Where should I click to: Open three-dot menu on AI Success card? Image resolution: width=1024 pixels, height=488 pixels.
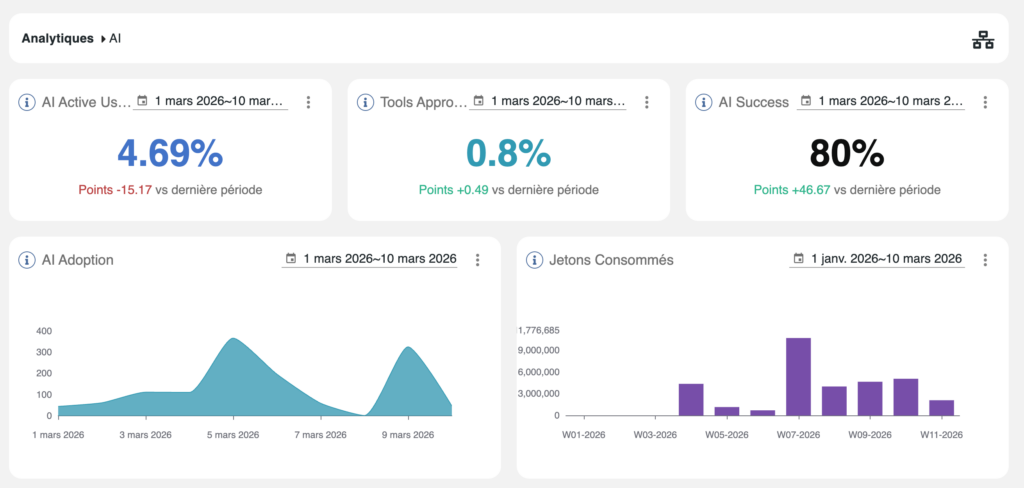(985, 102)
